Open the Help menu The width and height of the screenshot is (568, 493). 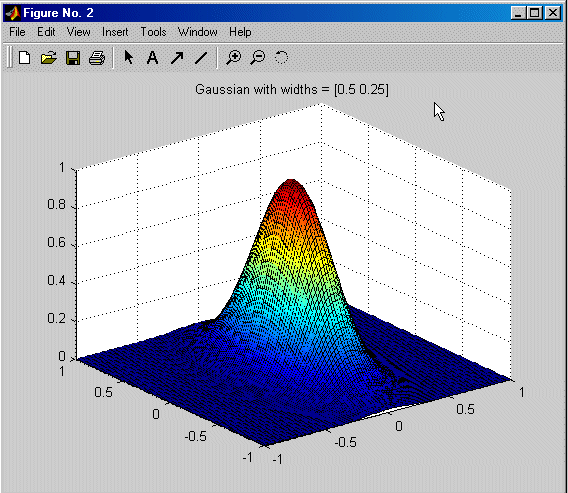240,32
